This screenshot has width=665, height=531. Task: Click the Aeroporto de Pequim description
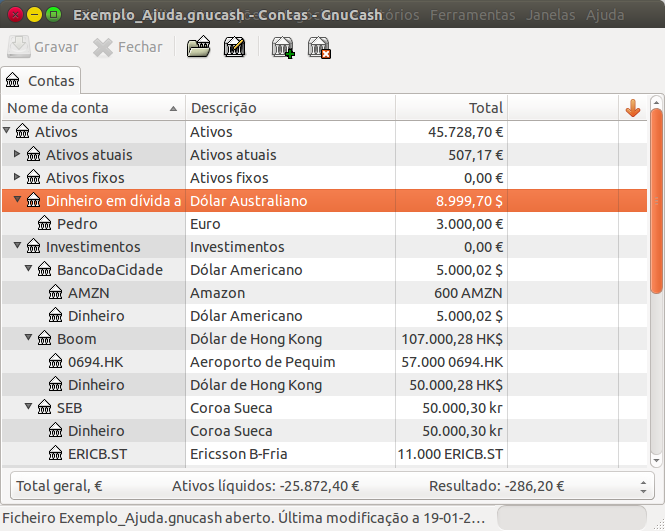point(263,362)
